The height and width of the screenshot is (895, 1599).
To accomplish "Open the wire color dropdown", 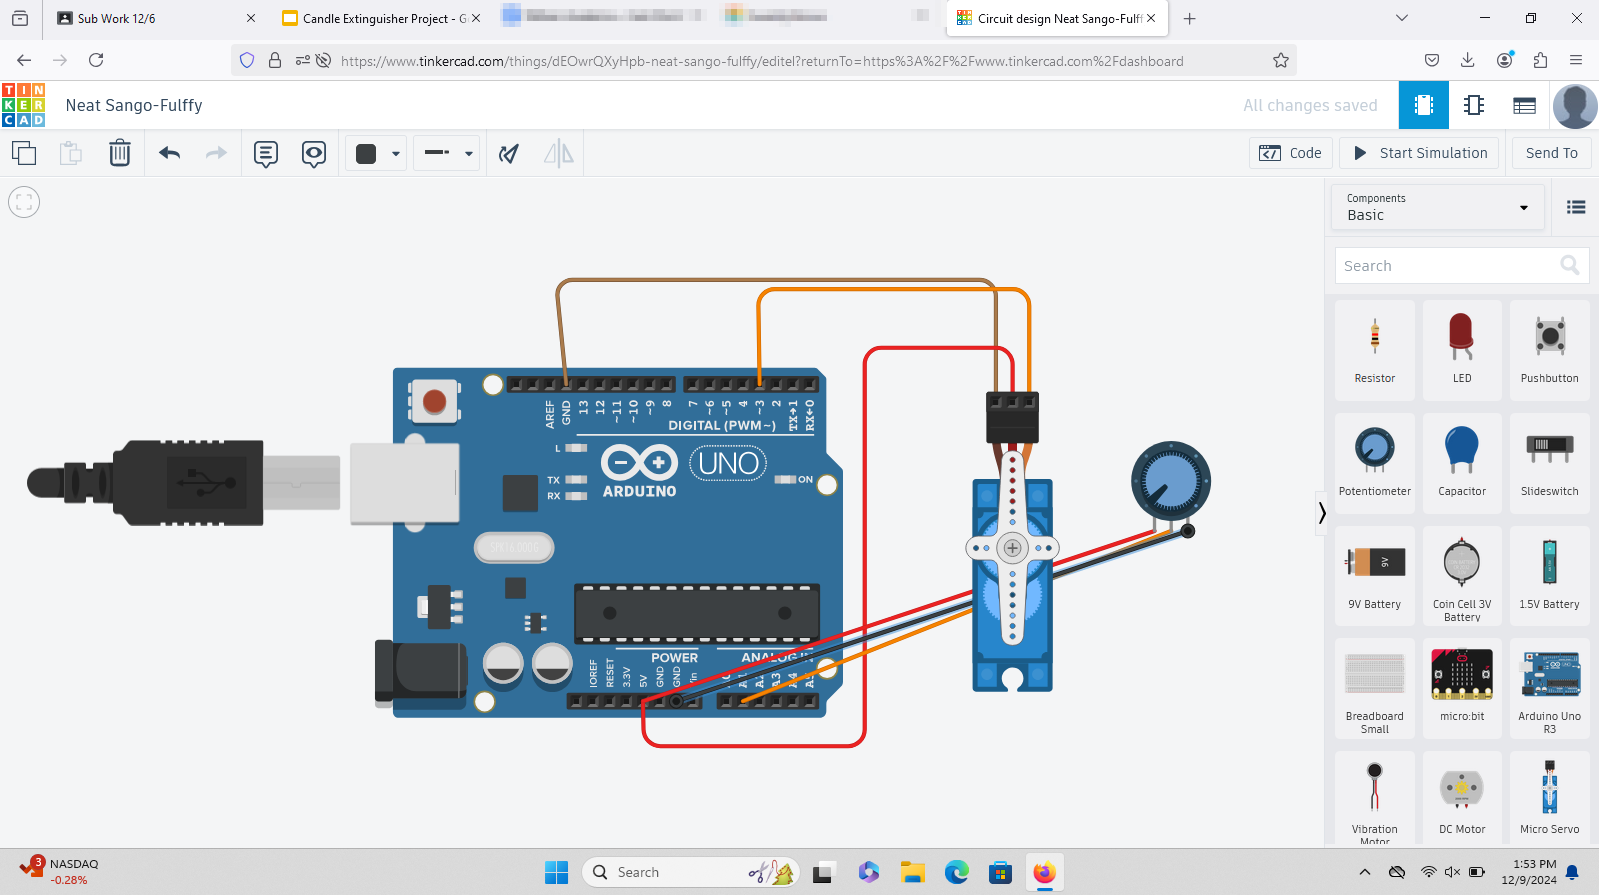I will [376, 153].
